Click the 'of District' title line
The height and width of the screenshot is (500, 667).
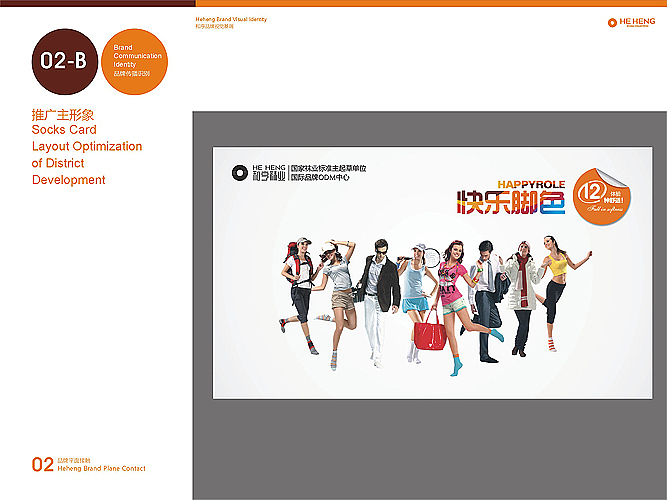click(x=58, y=163)
